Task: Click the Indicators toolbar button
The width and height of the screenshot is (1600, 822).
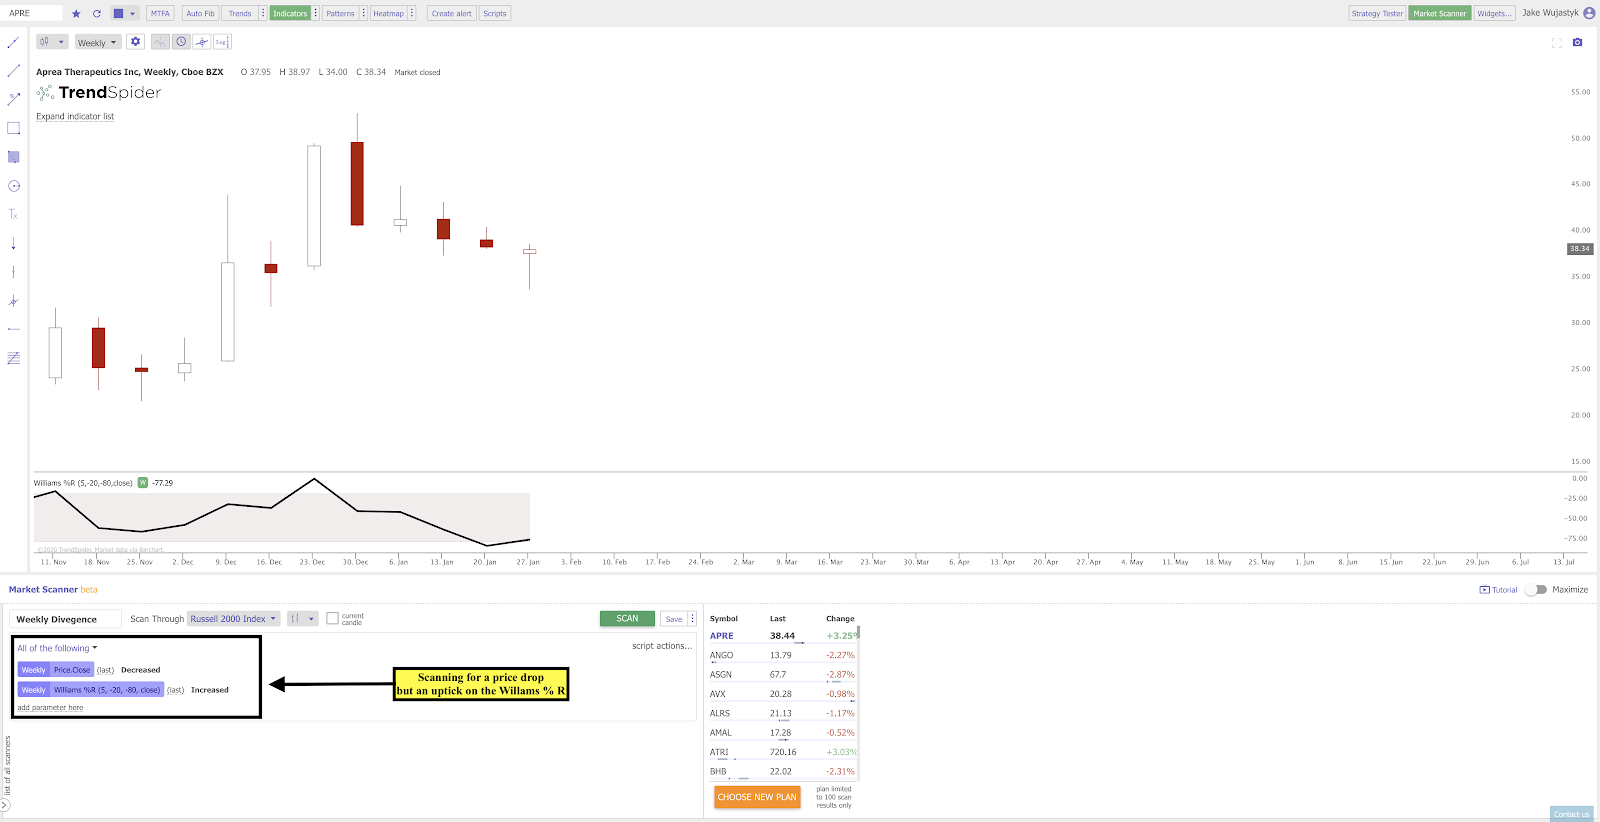Action: [x=290, y=13]
